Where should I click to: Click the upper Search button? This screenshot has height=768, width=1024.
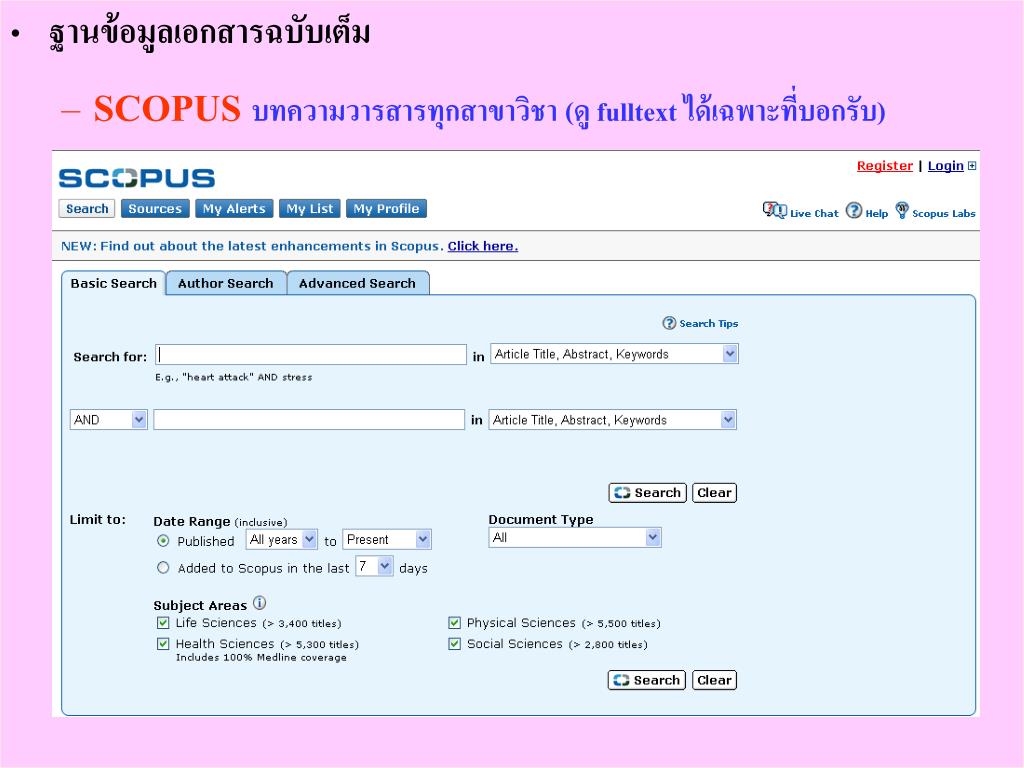(647, 492)
